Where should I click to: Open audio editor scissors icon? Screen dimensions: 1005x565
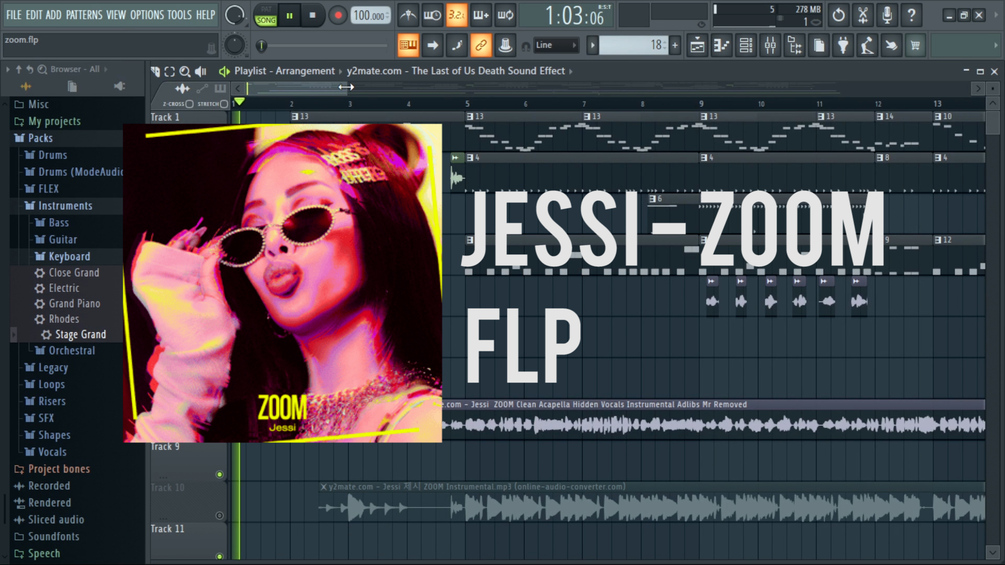[x=863, y=15]
